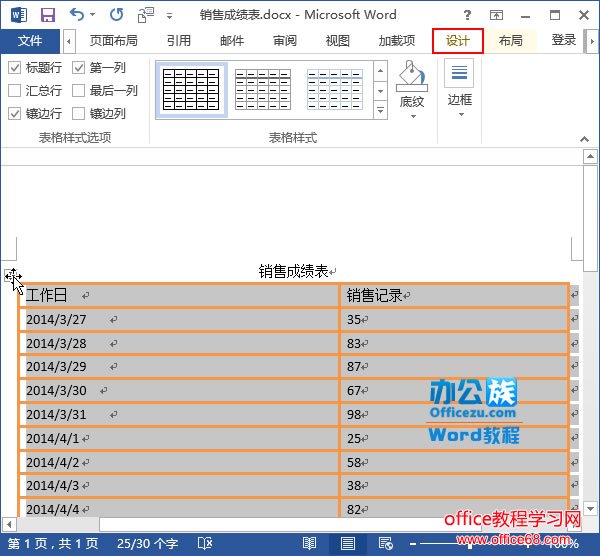
Task: Switch to the 页面布局 tab
Action: 113,40
